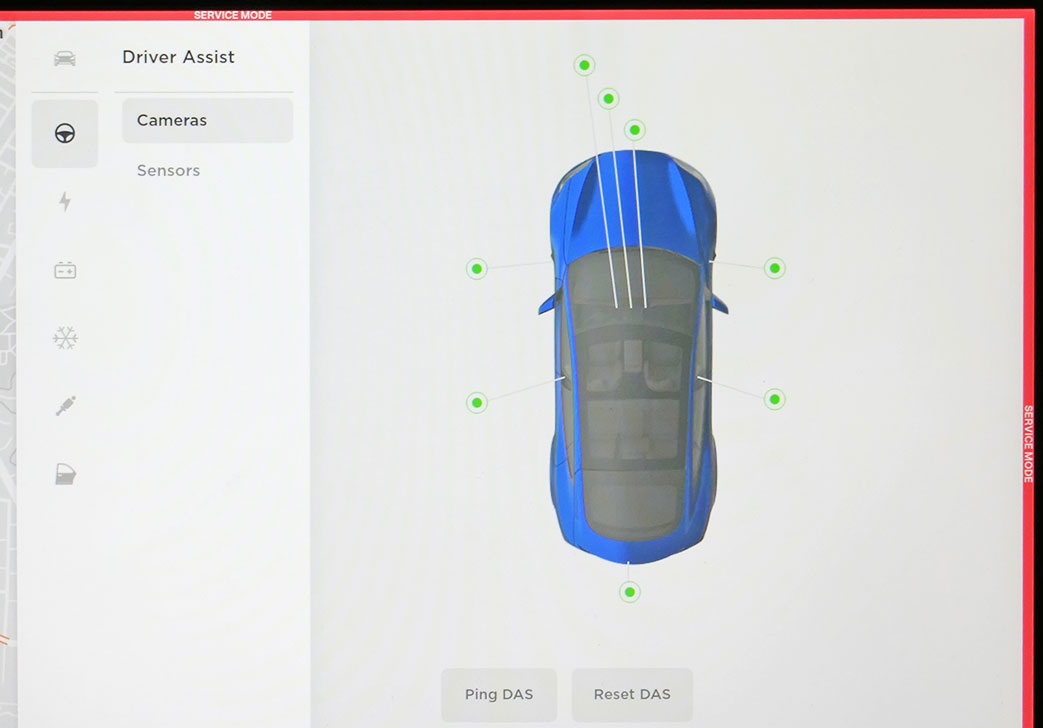The width and height of the screenshot is (1043, 728).
Task: Toggle the rear camera status indicator
Action: (629, 592)
